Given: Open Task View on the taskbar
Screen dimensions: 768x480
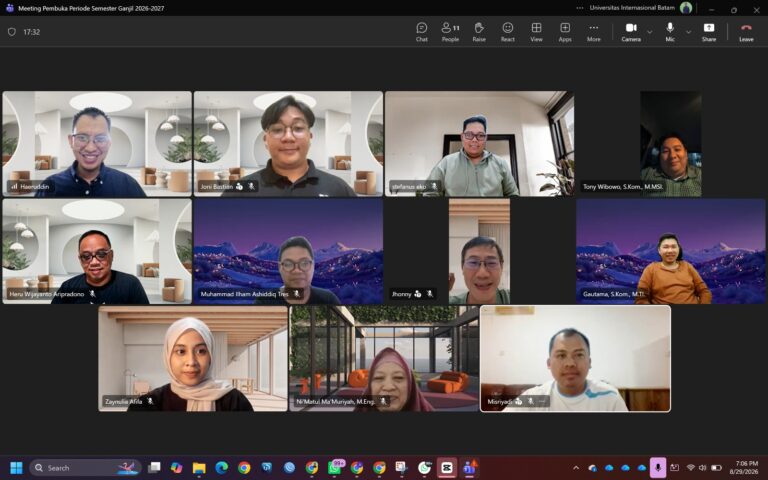Looking at the screenshot, I should (x=154, y=468).
